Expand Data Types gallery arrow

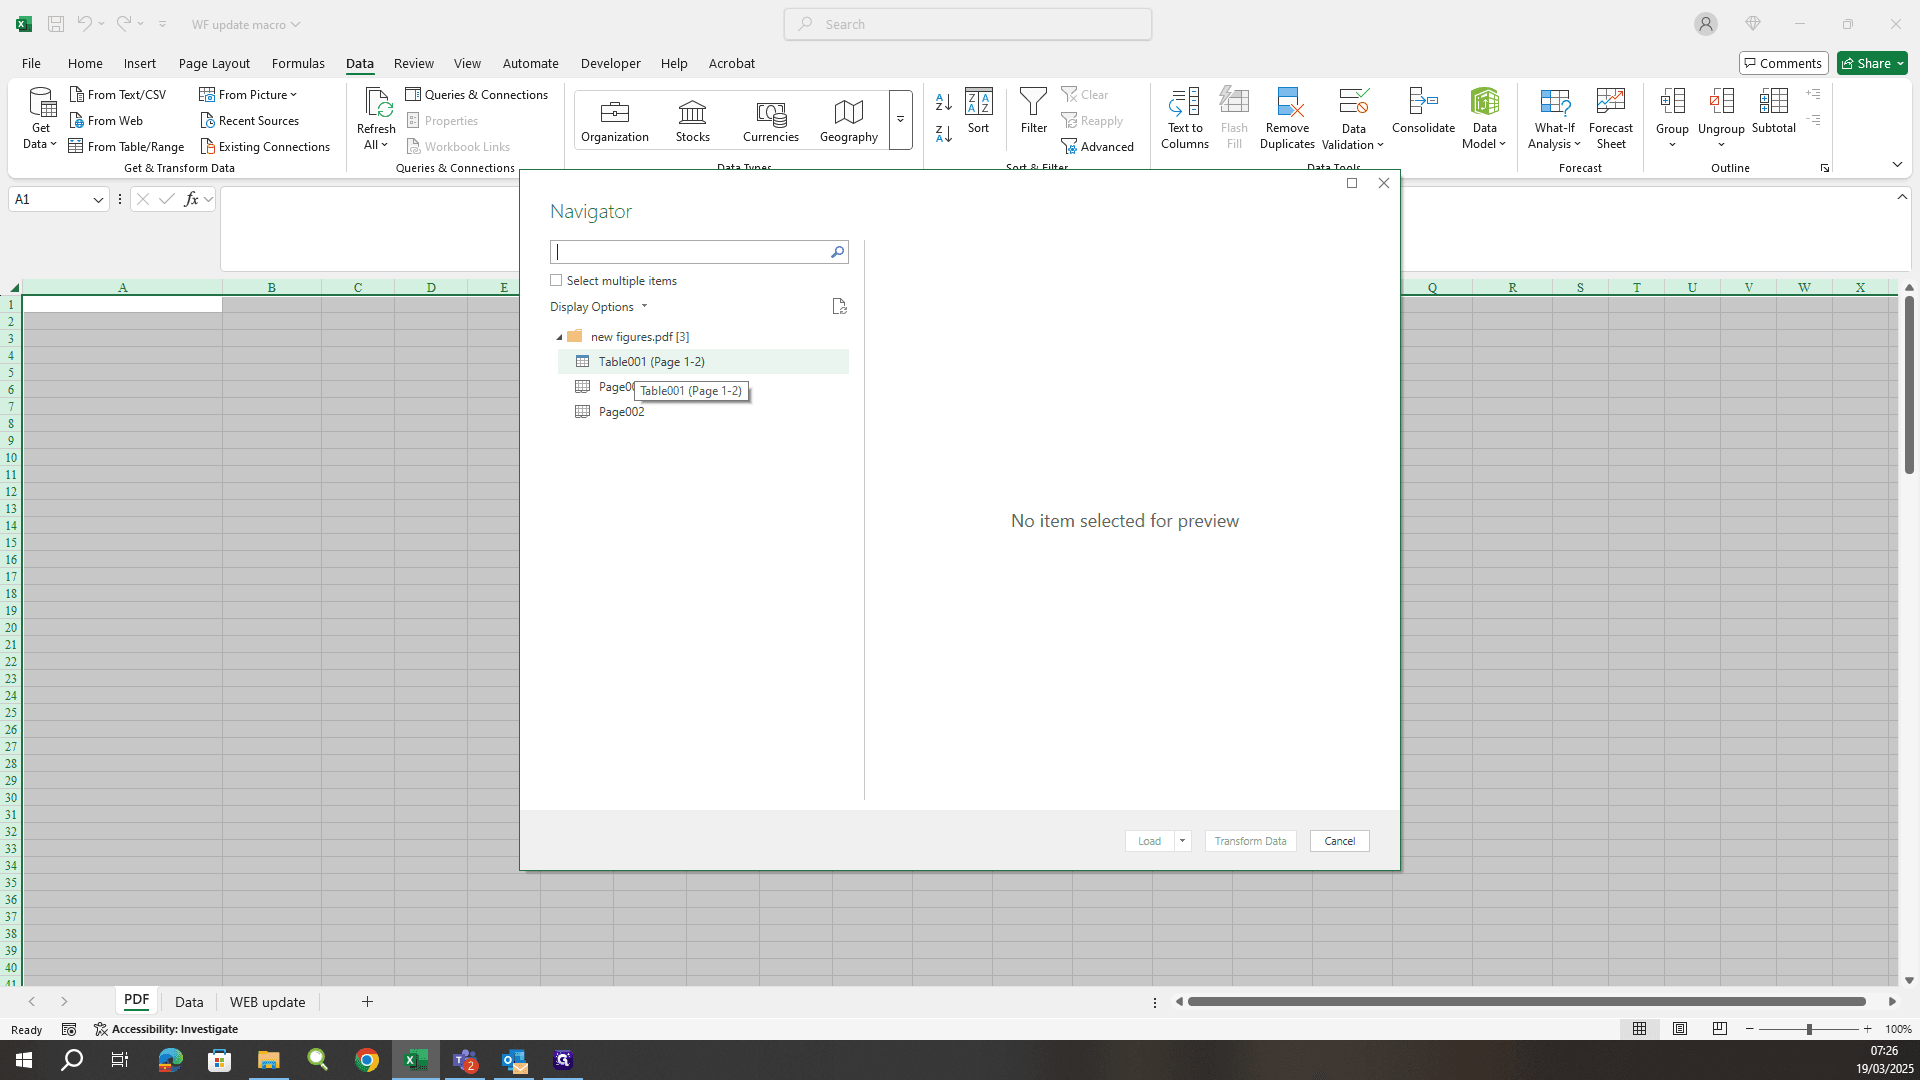click(900, 120)
